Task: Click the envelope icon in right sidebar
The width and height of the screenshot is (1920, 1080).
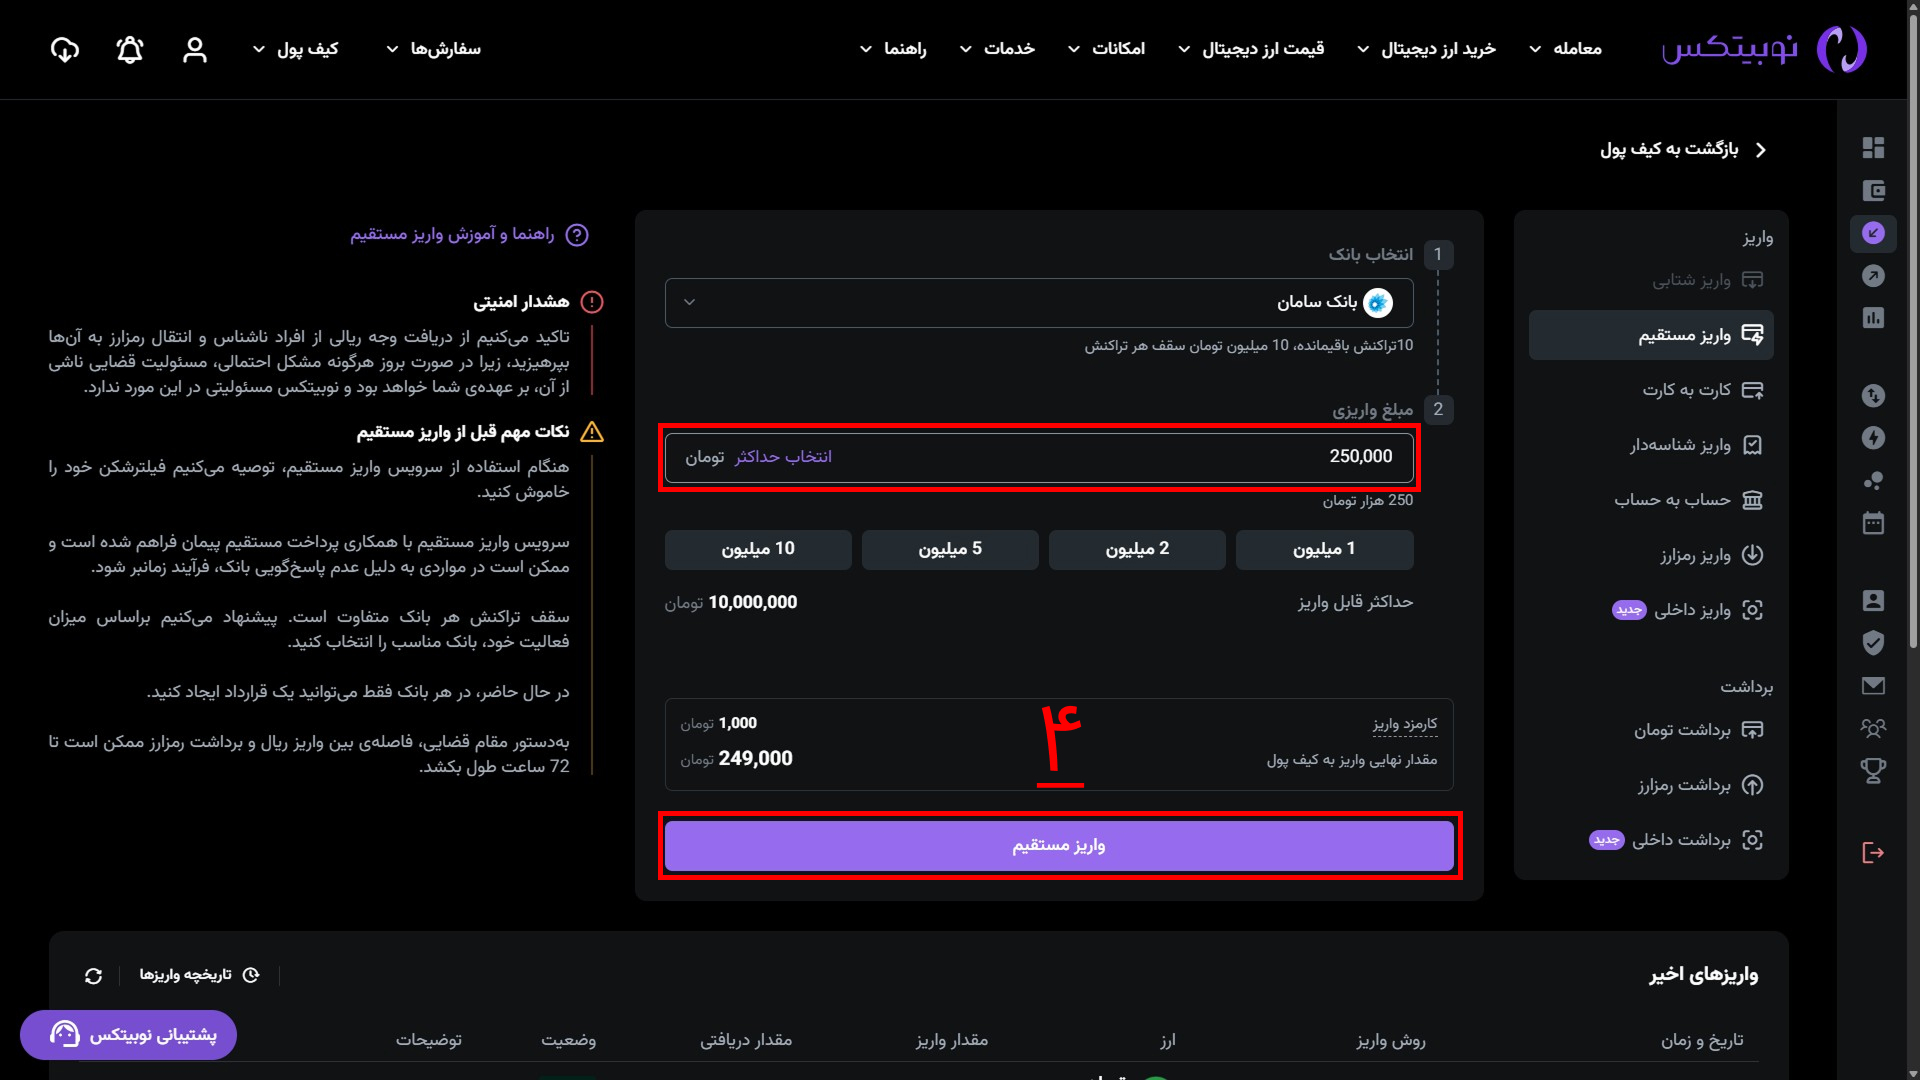Action: (x=1873, y=686)
